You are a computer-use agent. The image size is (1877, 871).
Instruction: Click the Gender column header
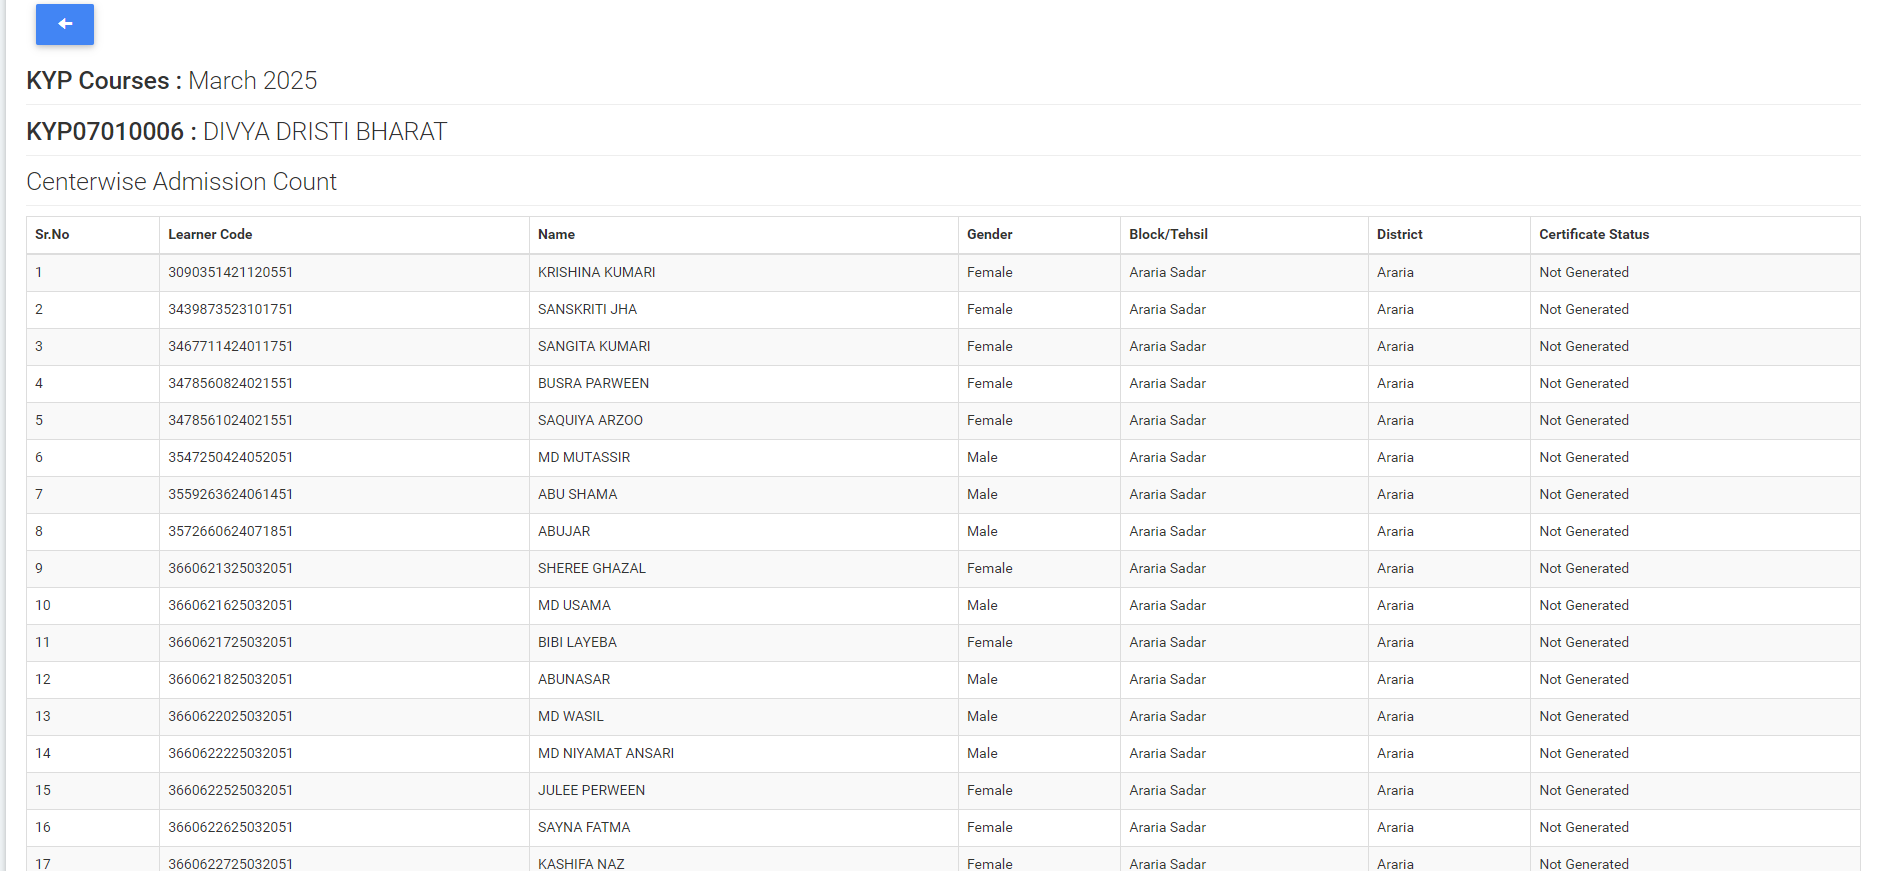[990, 234]
